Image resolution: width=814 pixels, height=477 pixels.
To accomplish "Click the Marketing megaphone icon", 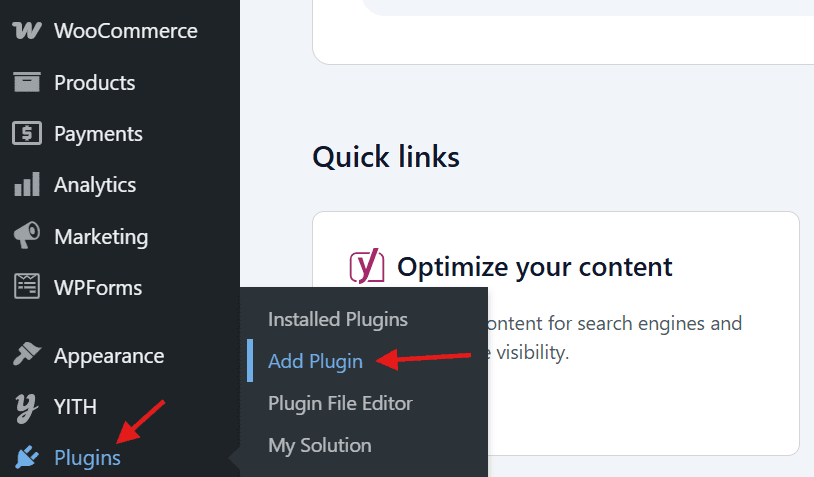I will [26, 236].
